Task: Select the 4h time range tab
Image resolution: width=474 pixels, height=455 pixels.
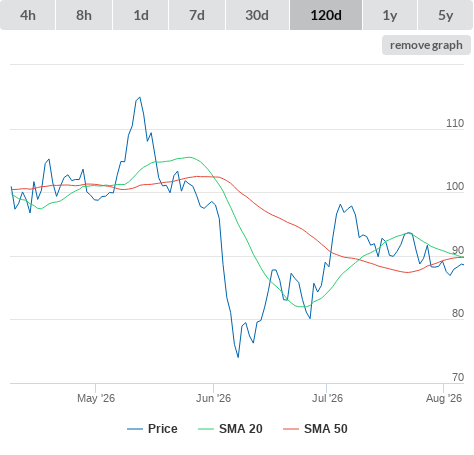Action: click(28, 15)
